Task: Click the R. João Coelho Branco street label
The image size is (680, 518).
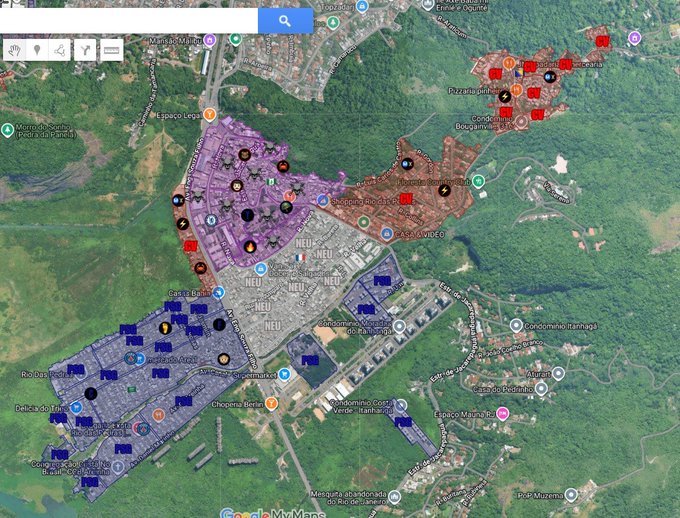Action: coord(510,349)
